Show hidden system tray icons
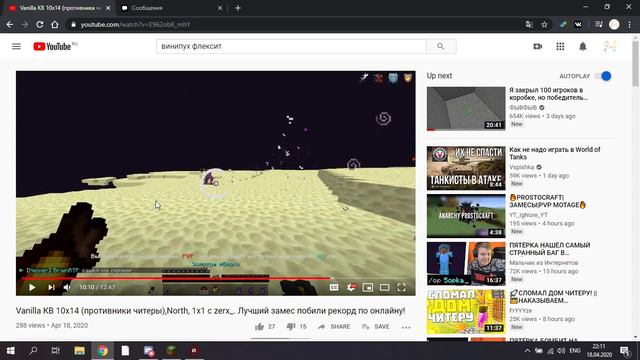Image resolution: width=640 pixels, height=360 pixels. click(x=527, y=351)
